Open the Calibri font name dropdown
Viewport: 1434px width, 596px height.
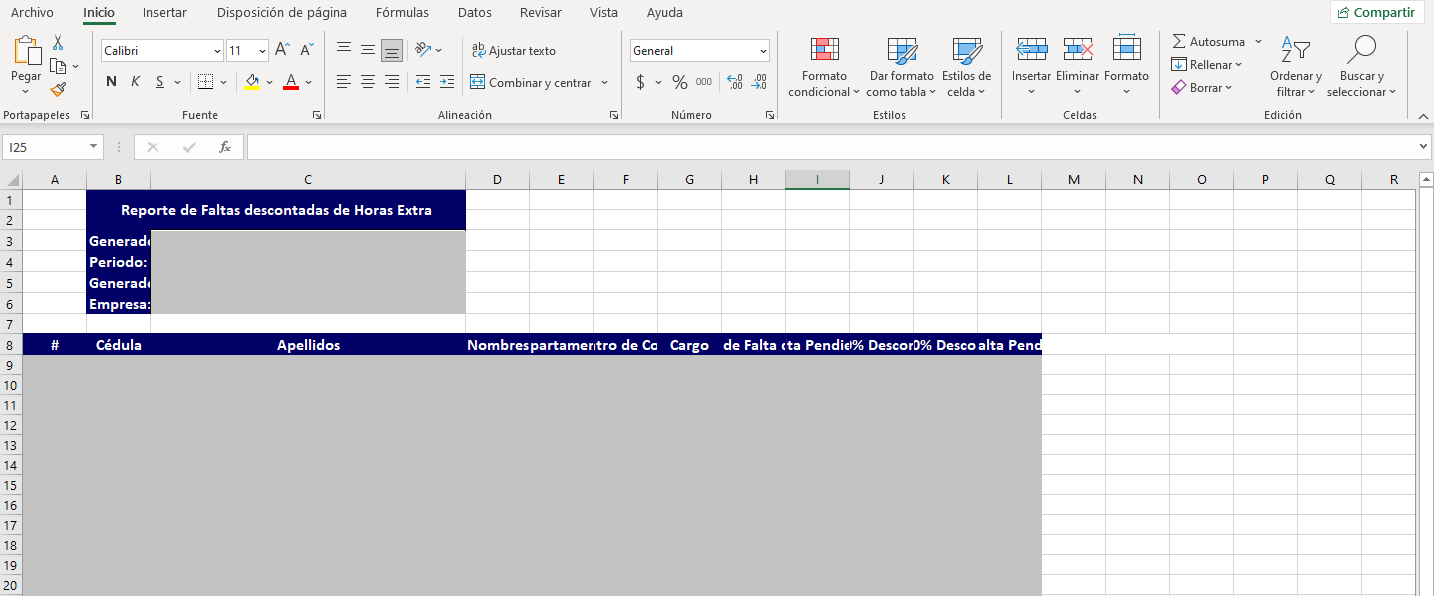pos(218,51)
